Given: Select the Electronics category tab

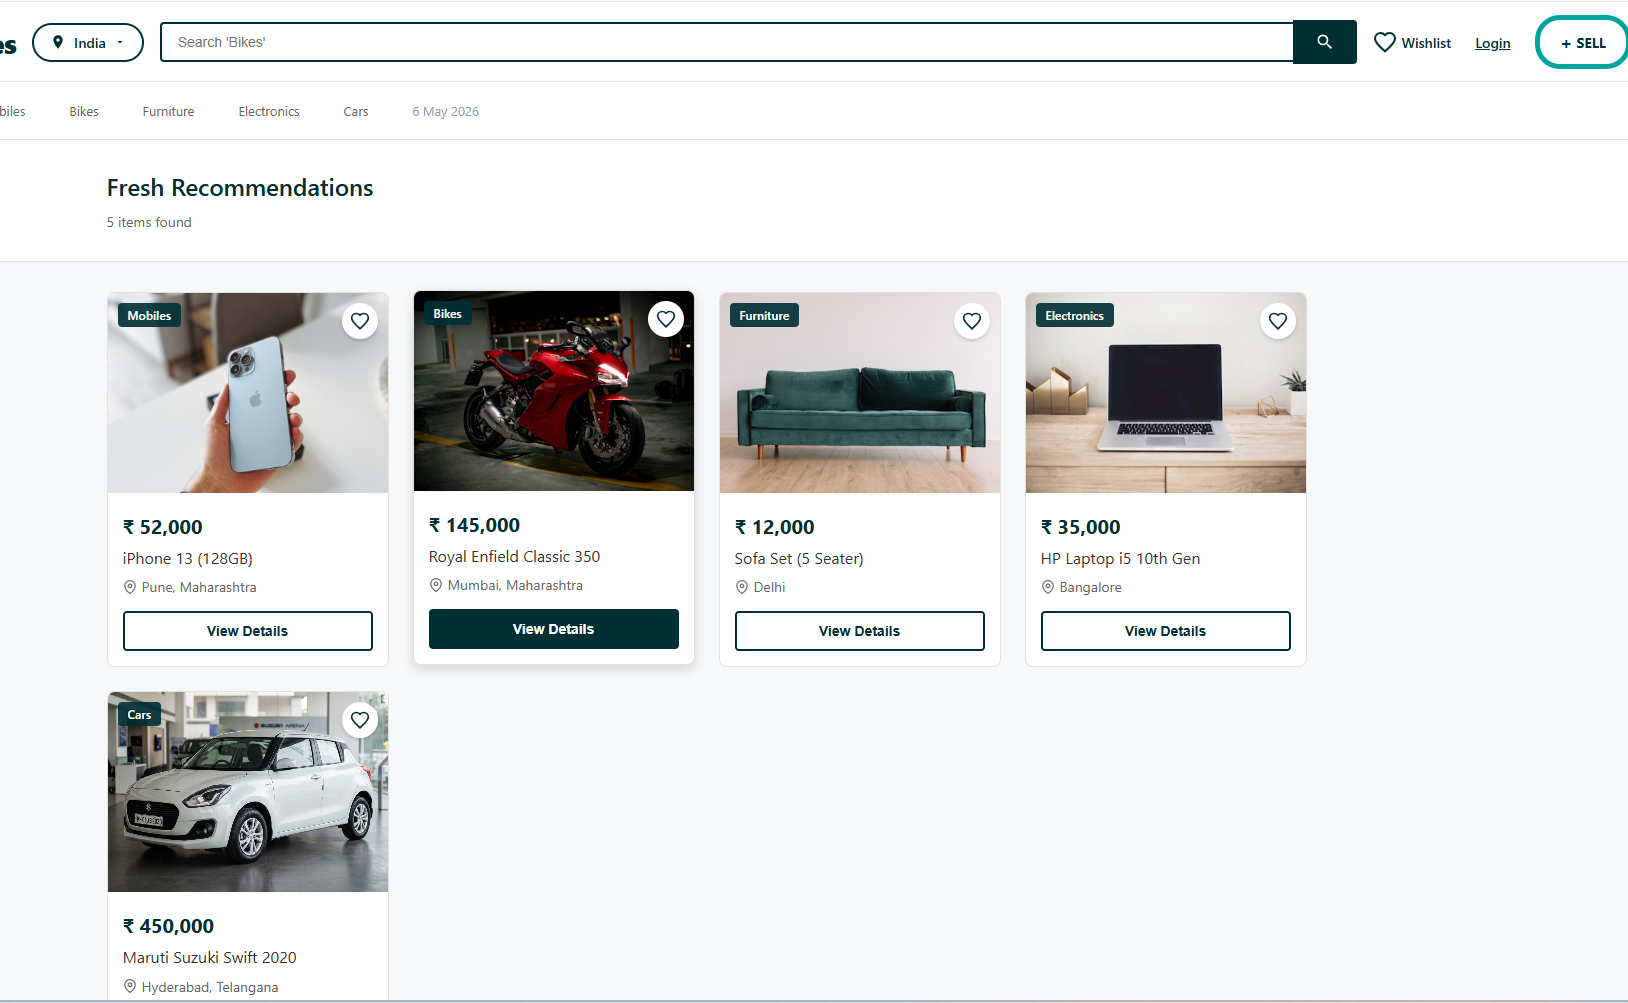Looking at the screenshot, I should tap(269, 111).
